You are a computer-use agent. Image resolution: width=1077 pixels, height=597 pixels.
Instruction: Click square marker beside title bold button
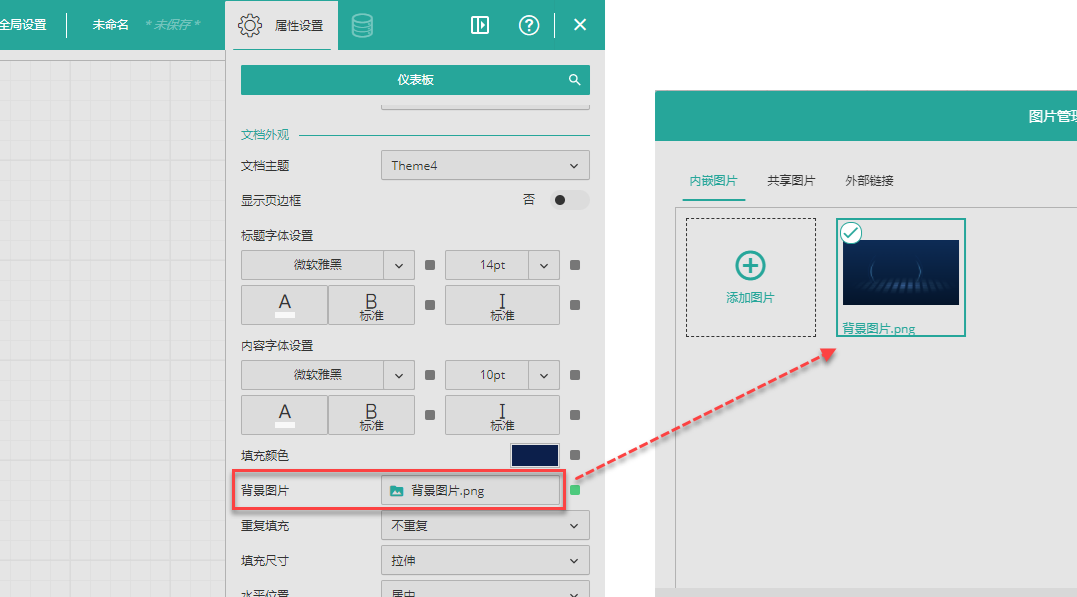coord(430,305)
